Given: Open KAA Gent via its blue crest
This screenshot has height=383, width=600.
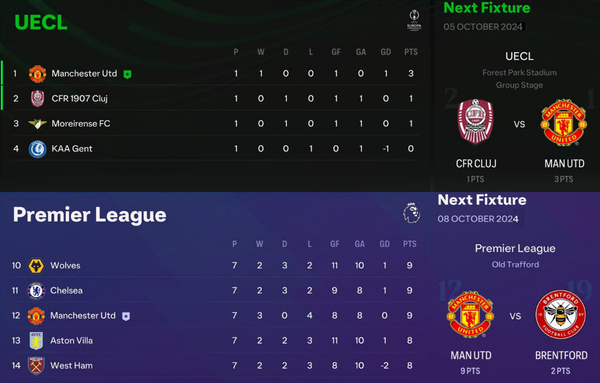Looking at the screenshot, I should pyautogui.click(x=38, y=149).
